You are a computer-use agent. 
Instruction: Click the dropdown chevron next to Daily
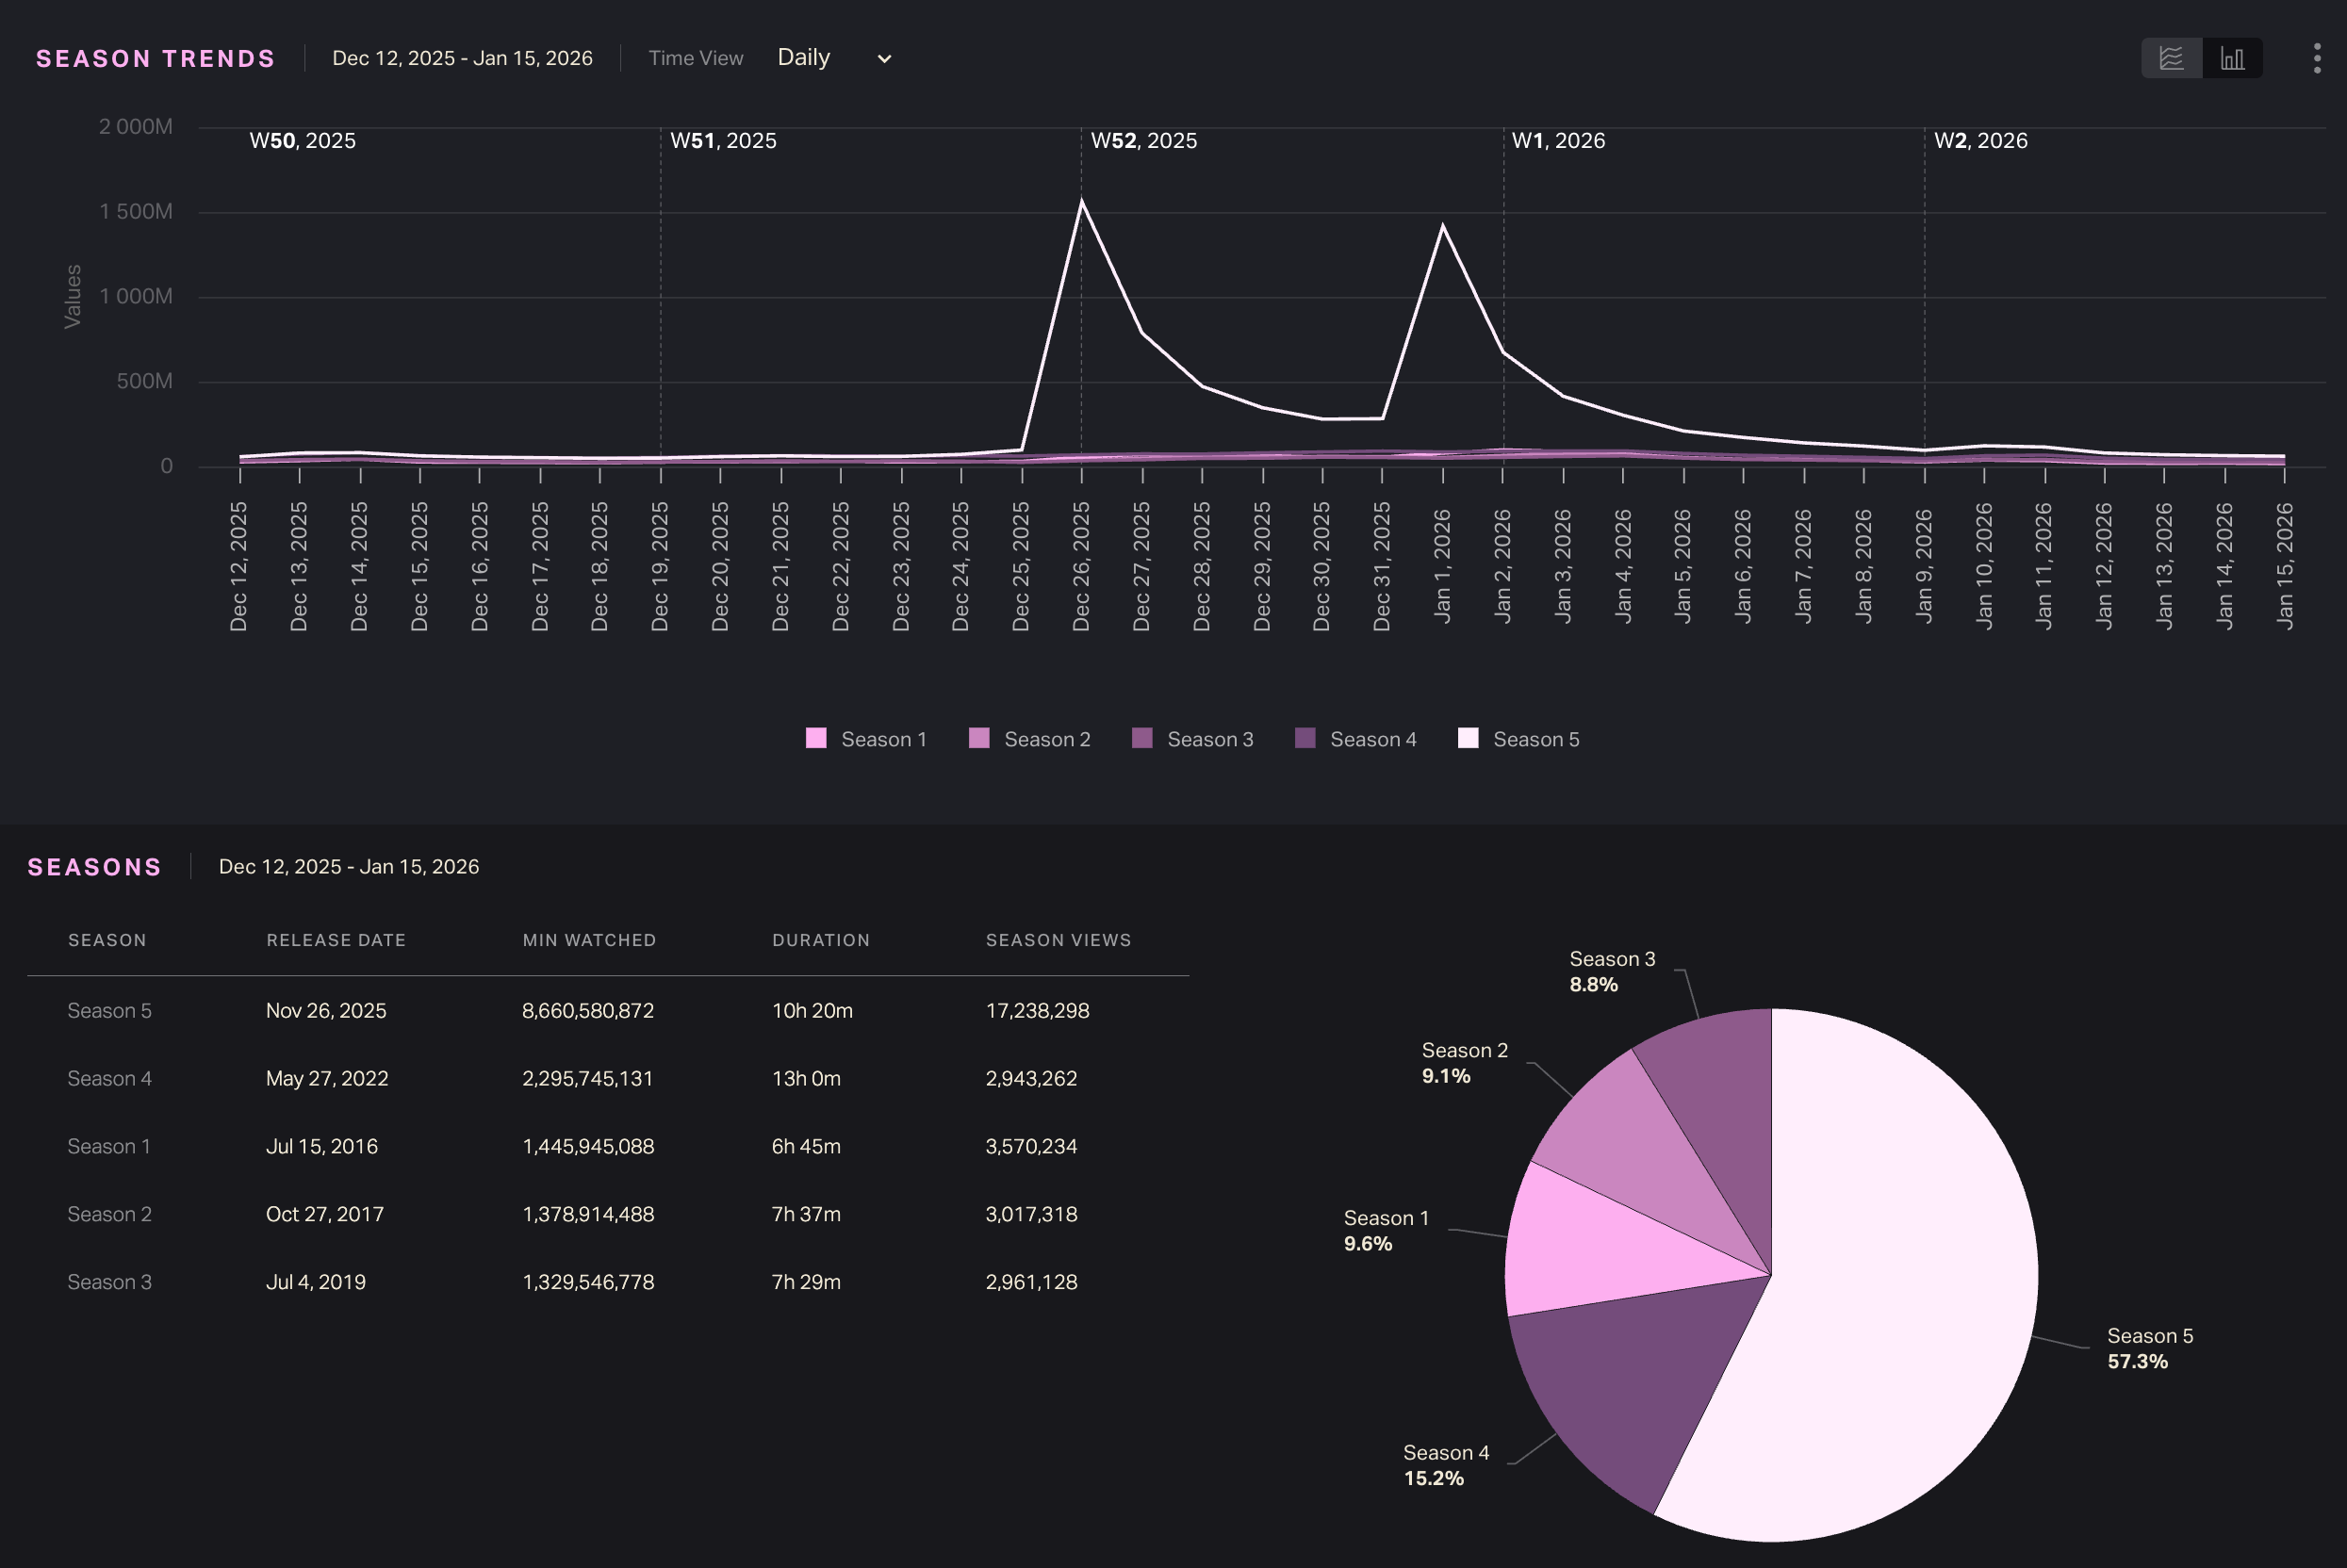coord(884,59)
